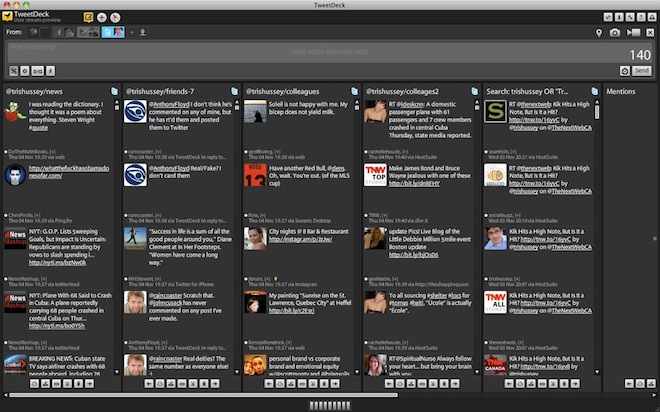Select the @trishussey/colleagues column title
Viewport: 660px width, 412px height.
point(282,91)
